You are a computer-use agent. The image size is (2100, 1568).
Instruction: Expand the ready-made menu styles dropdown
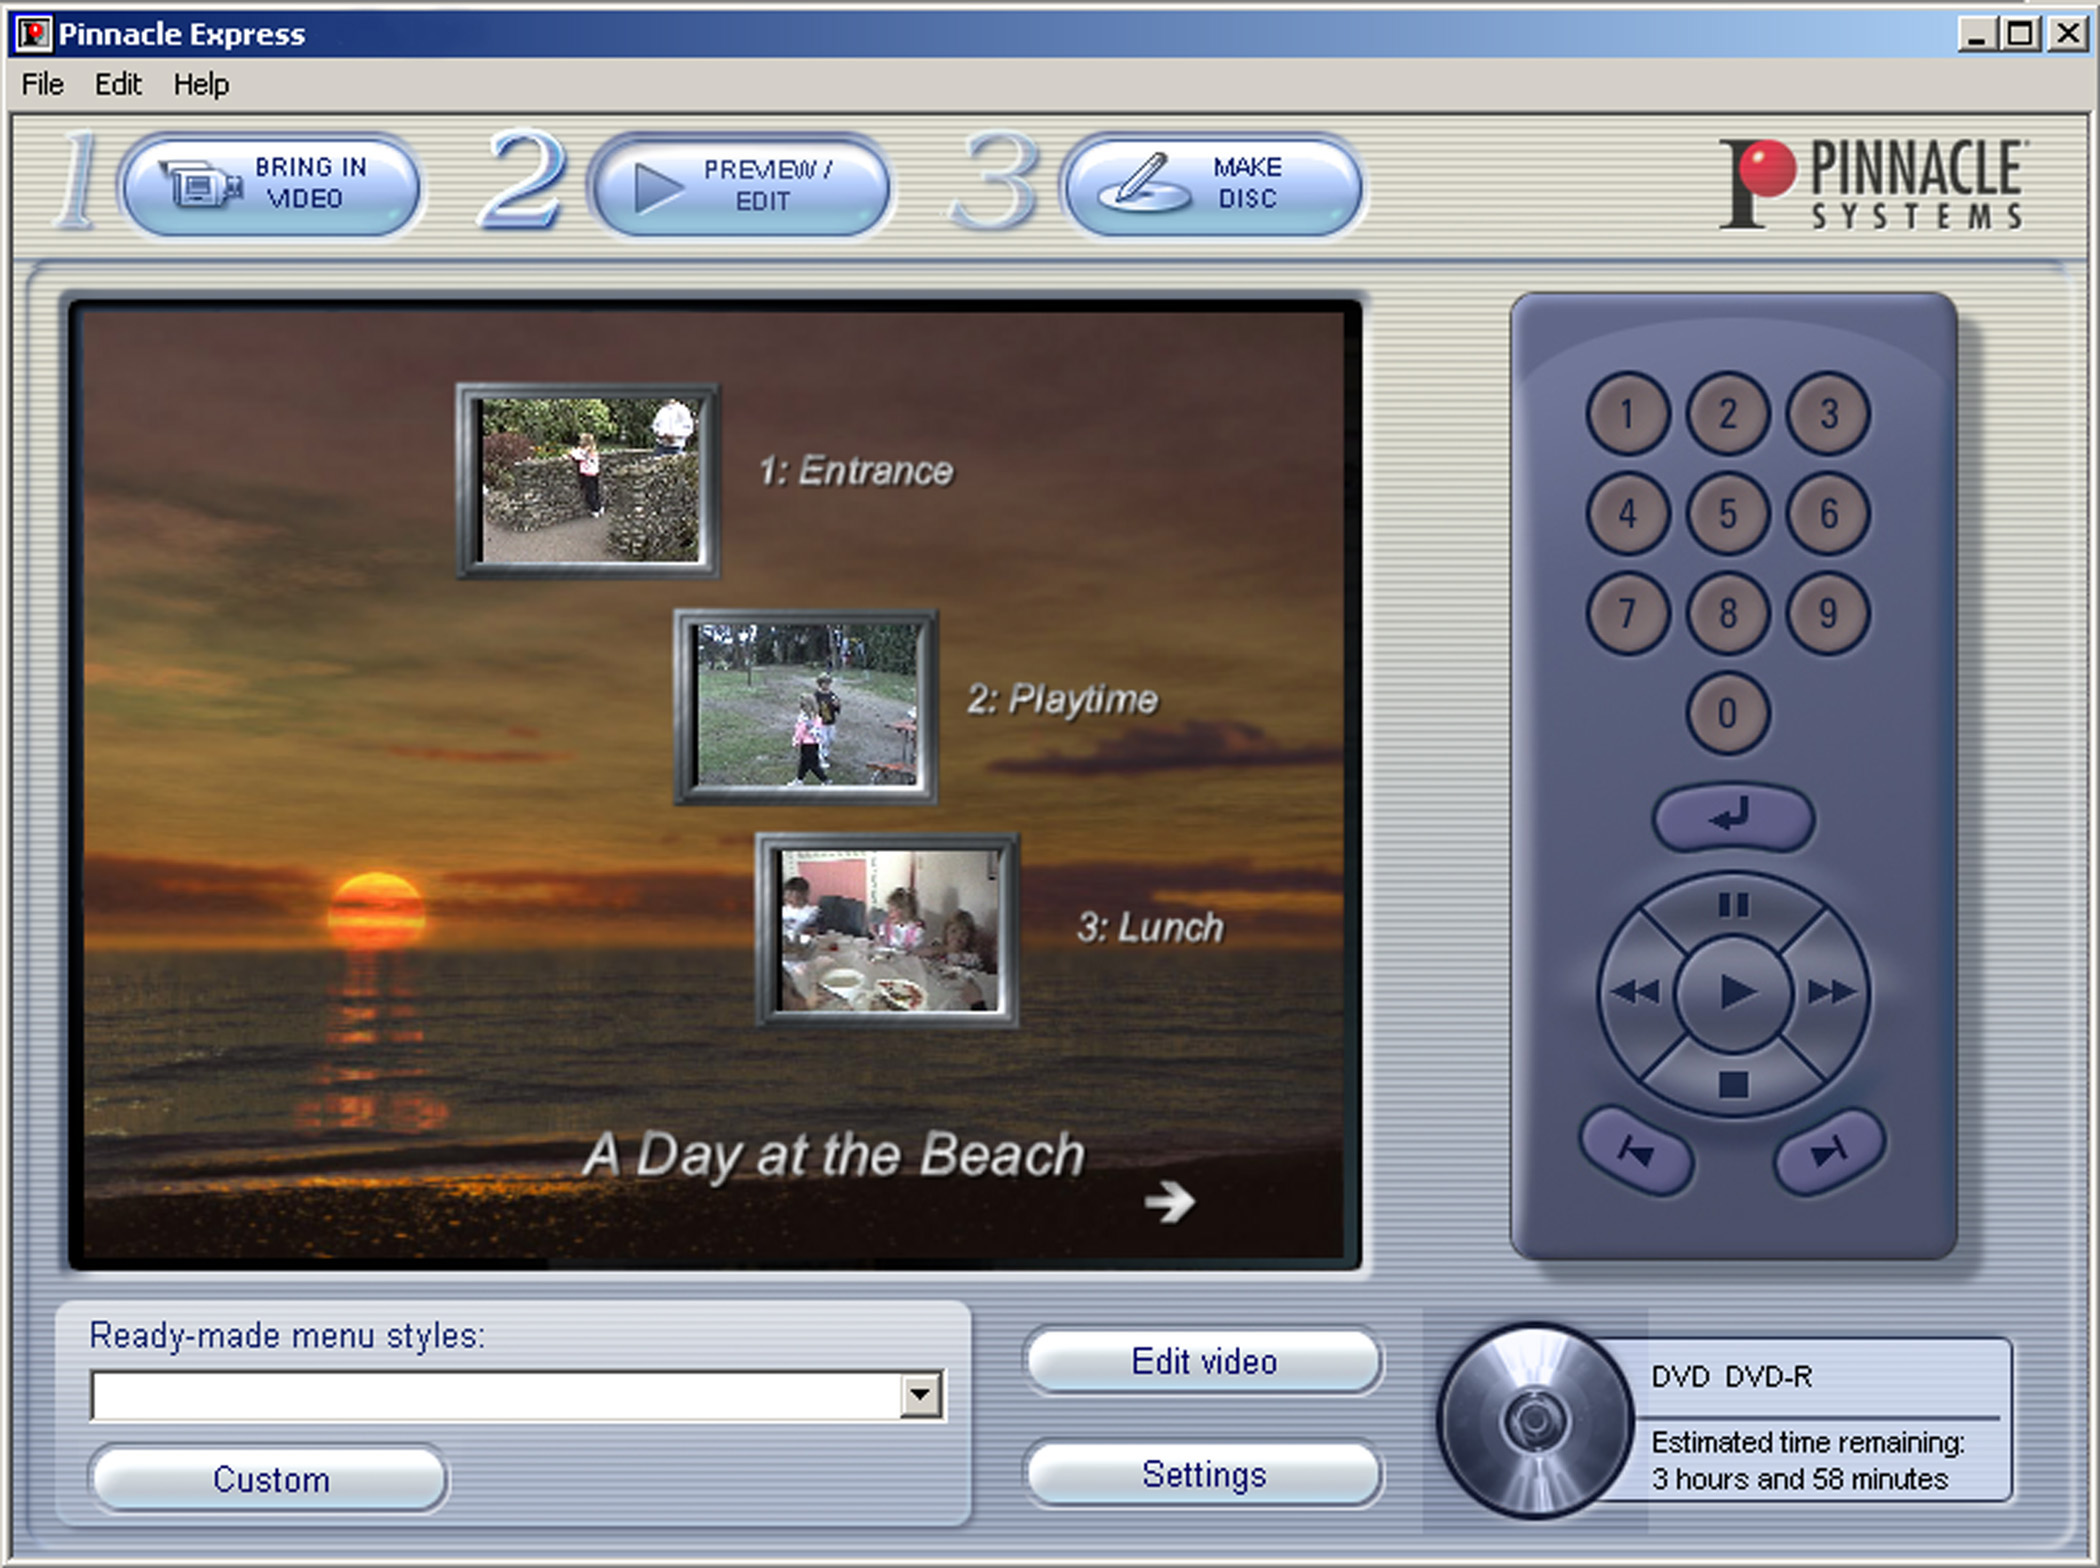point(921,1395)
